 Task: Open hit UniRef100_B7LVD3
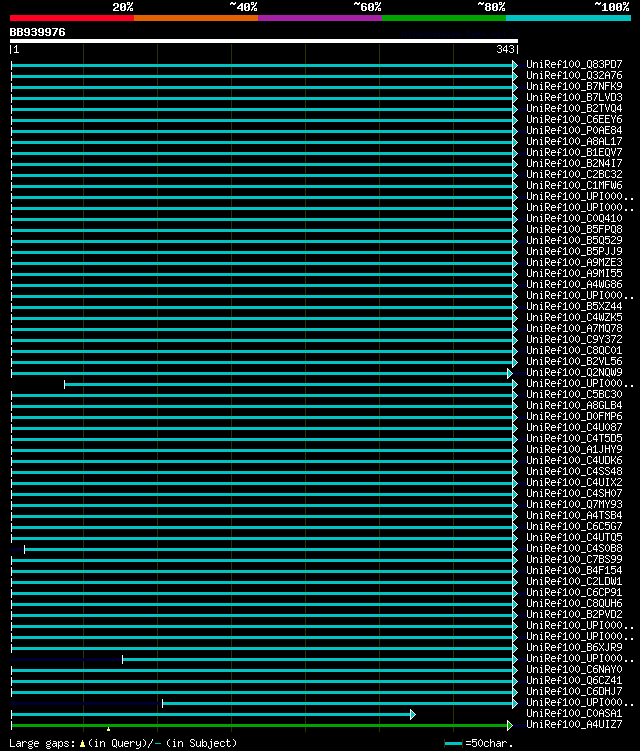click(x=574, y=97)
